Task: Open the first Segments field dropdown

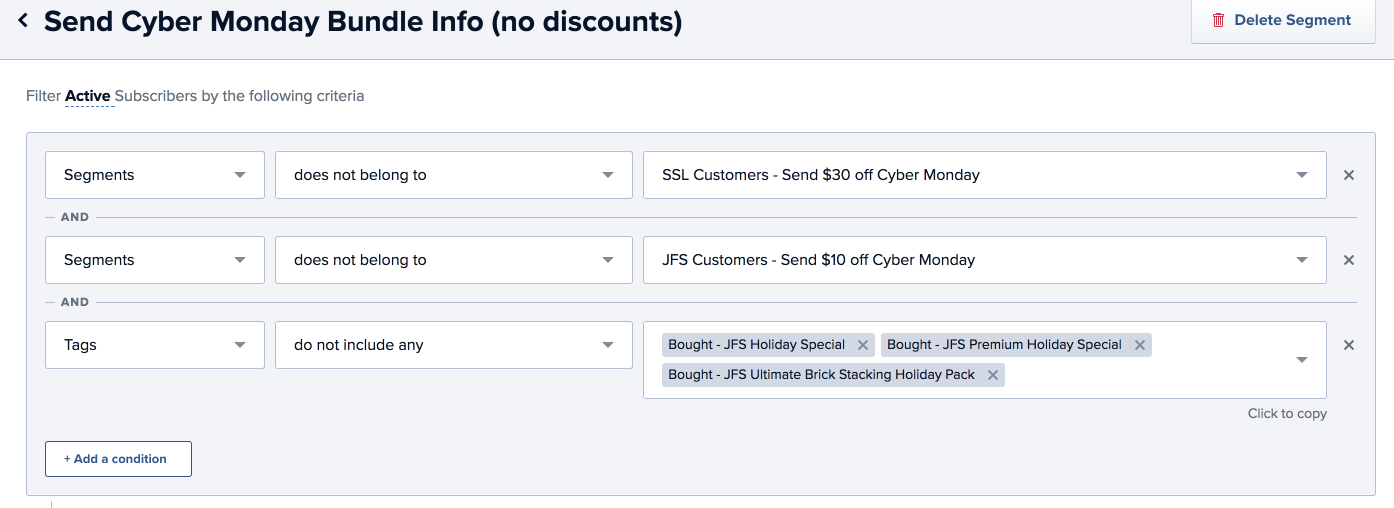Action: (155, 175)
